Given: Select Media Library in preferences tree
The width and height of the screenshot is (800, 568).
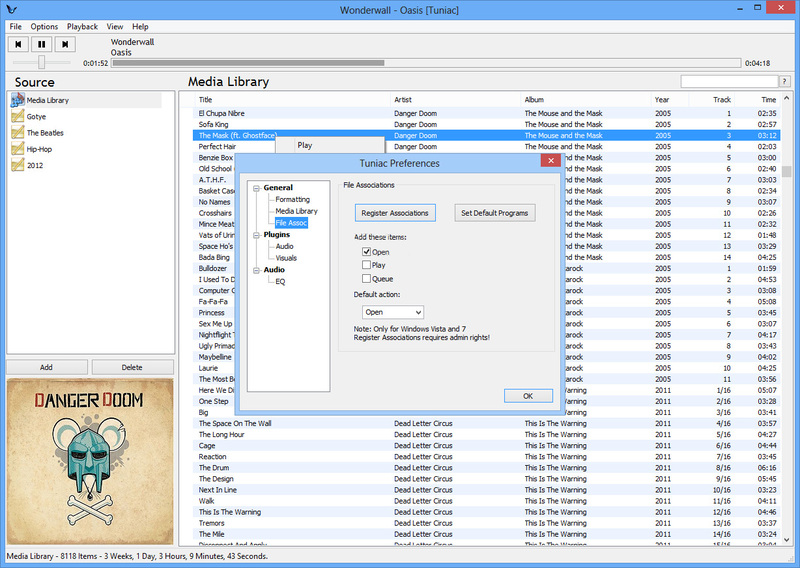Looking at the screenshot, I should pyautogui.click(x=296, y=211).
